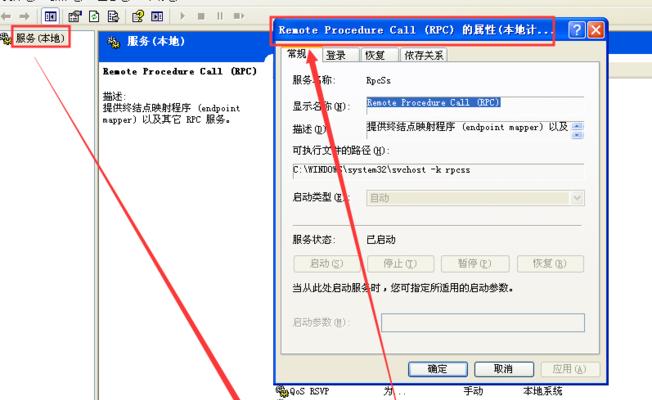Click the Export list toolbar icon
The height and width of the screenshot is (400, 652).
[x=113, y=16]
